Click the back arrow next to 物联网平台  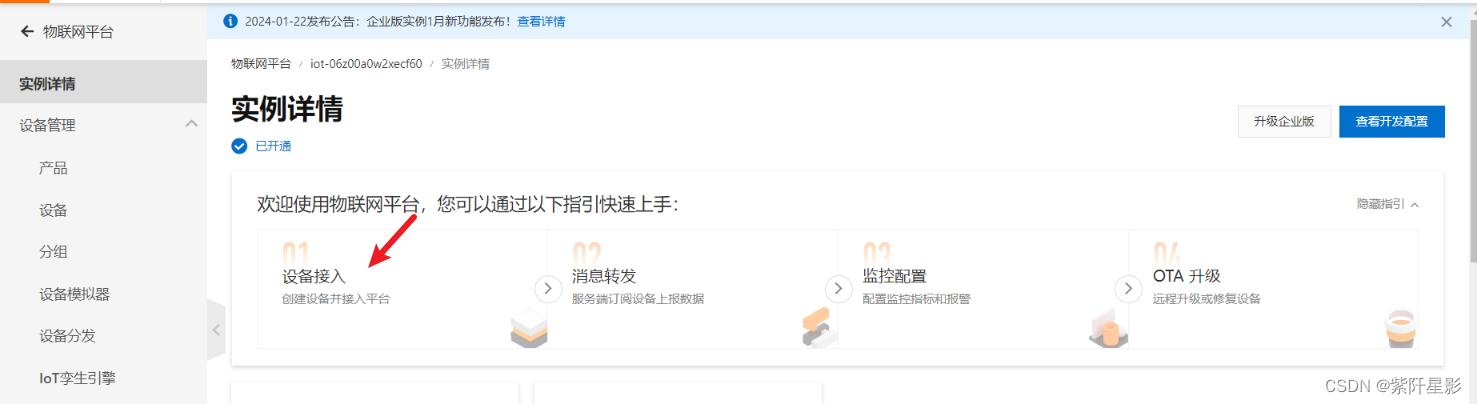click(27, 32)
